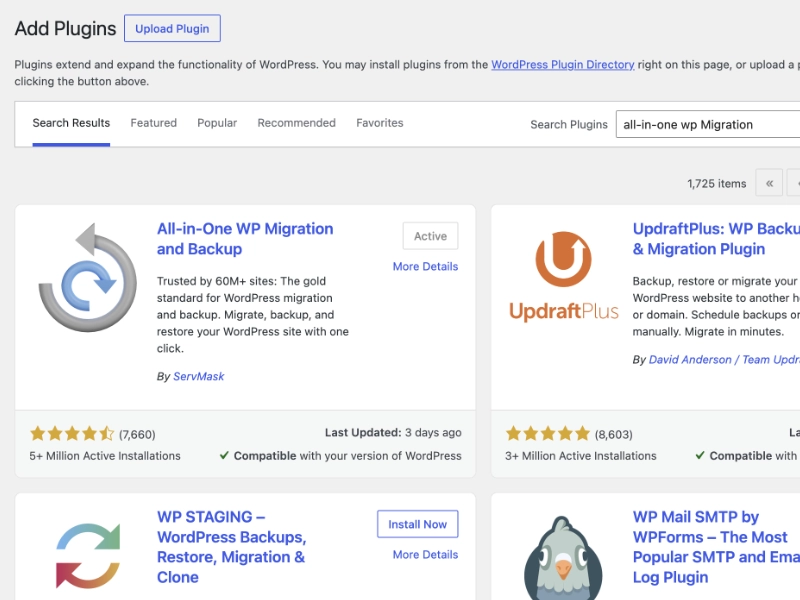This screenshot has width=800, height=600.
Task: Open the Favorites tab
Action: (x=380, y=123)
